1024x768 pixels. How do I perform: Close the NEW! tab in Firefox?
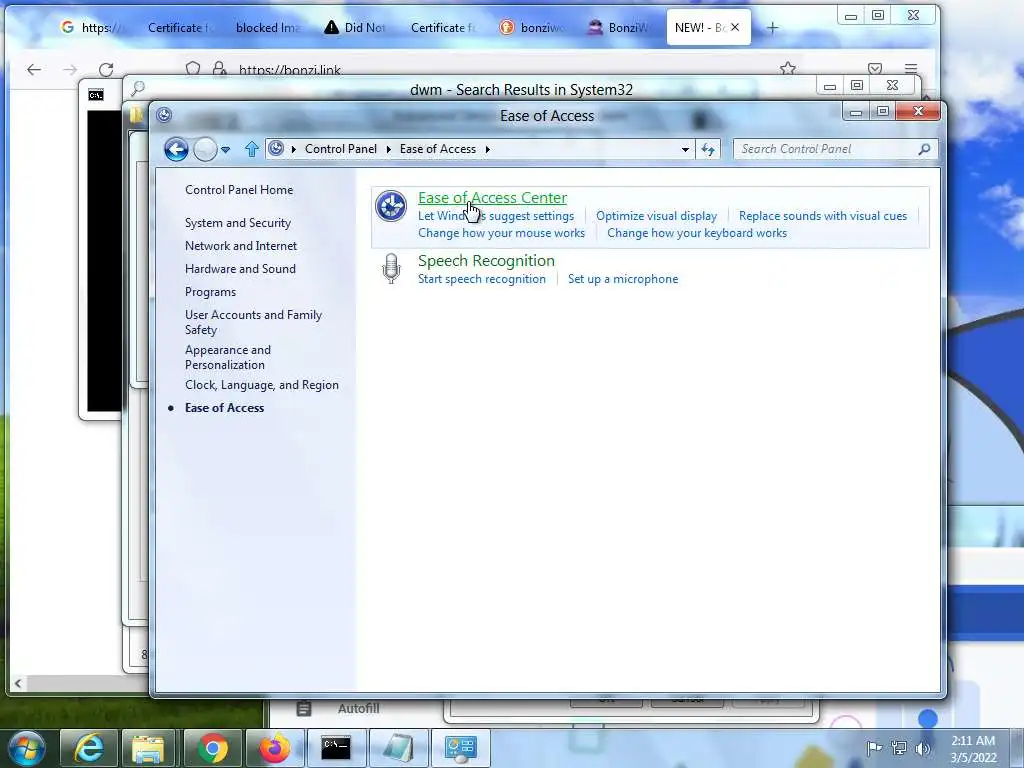[x=735, y=27]
